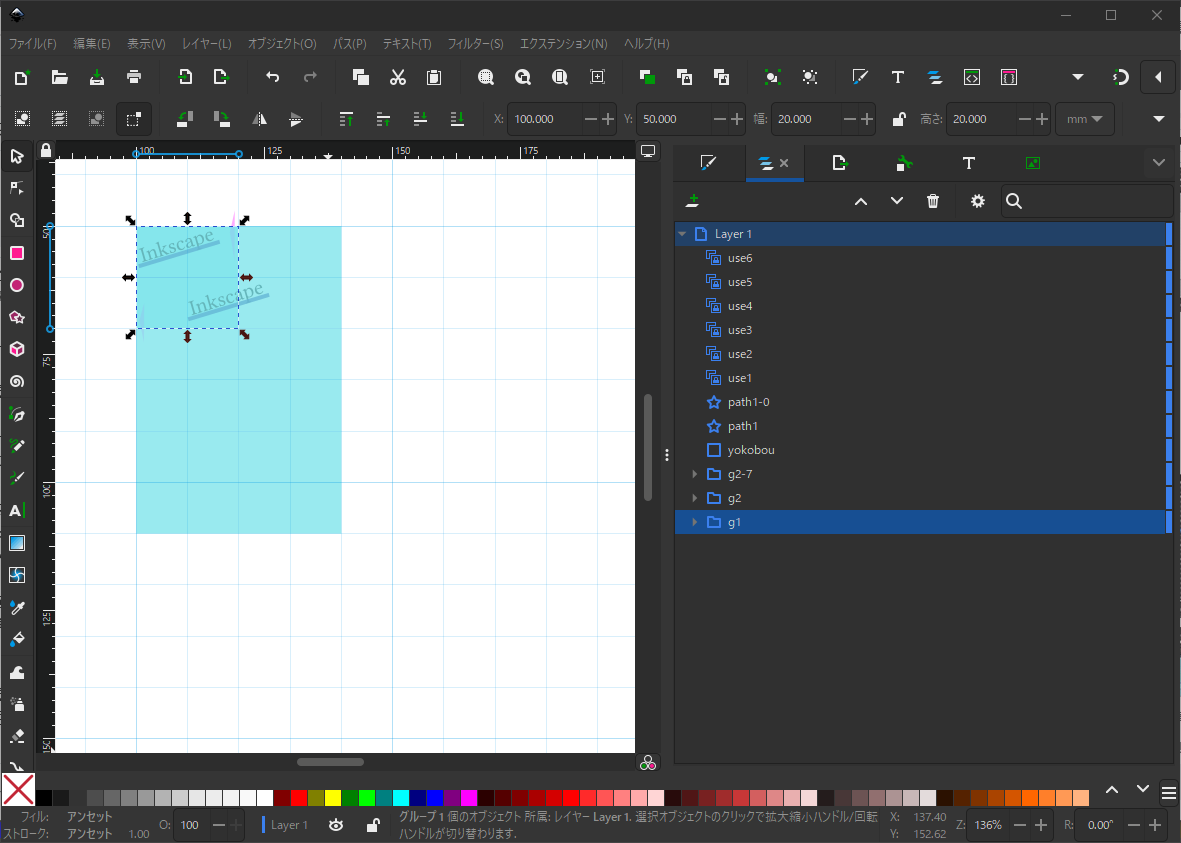Select the Ellipse tool
This screenshot has height=843, width=1181.
pyautogui.click(x=17, y=285)
